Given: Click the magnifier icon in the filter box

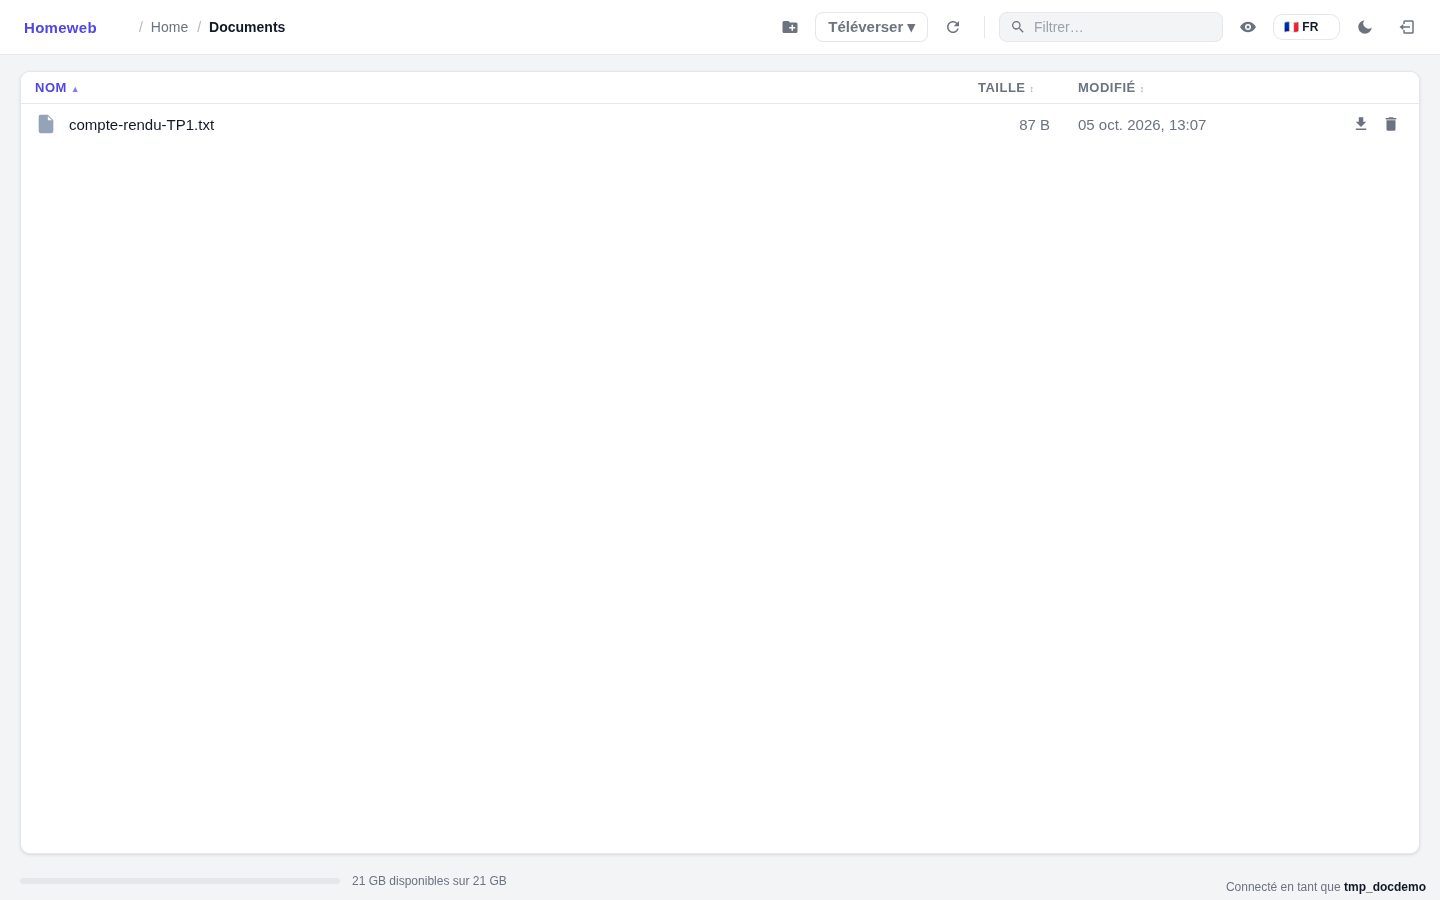Looking at the screenshot, I should 1018,27.
